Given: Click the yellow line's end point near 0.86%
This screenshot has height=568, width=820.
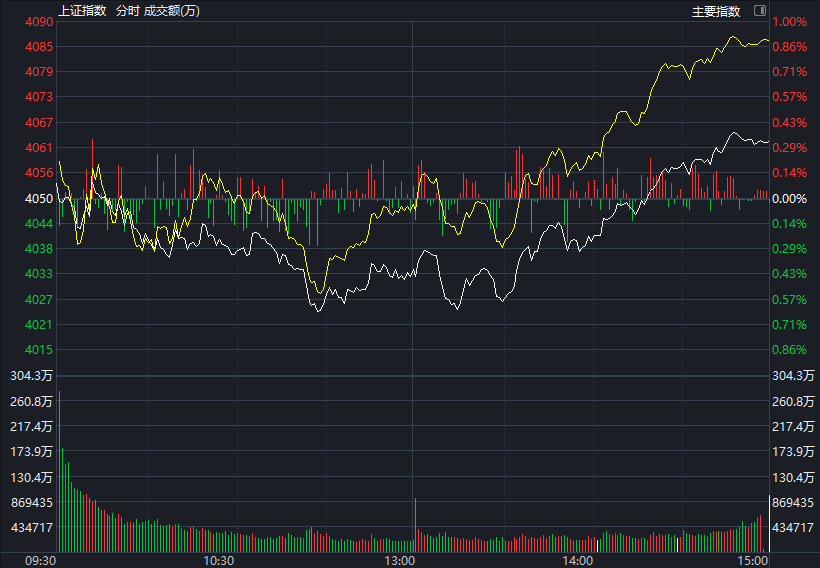Looking at the screenshot, I should (767, 41).
